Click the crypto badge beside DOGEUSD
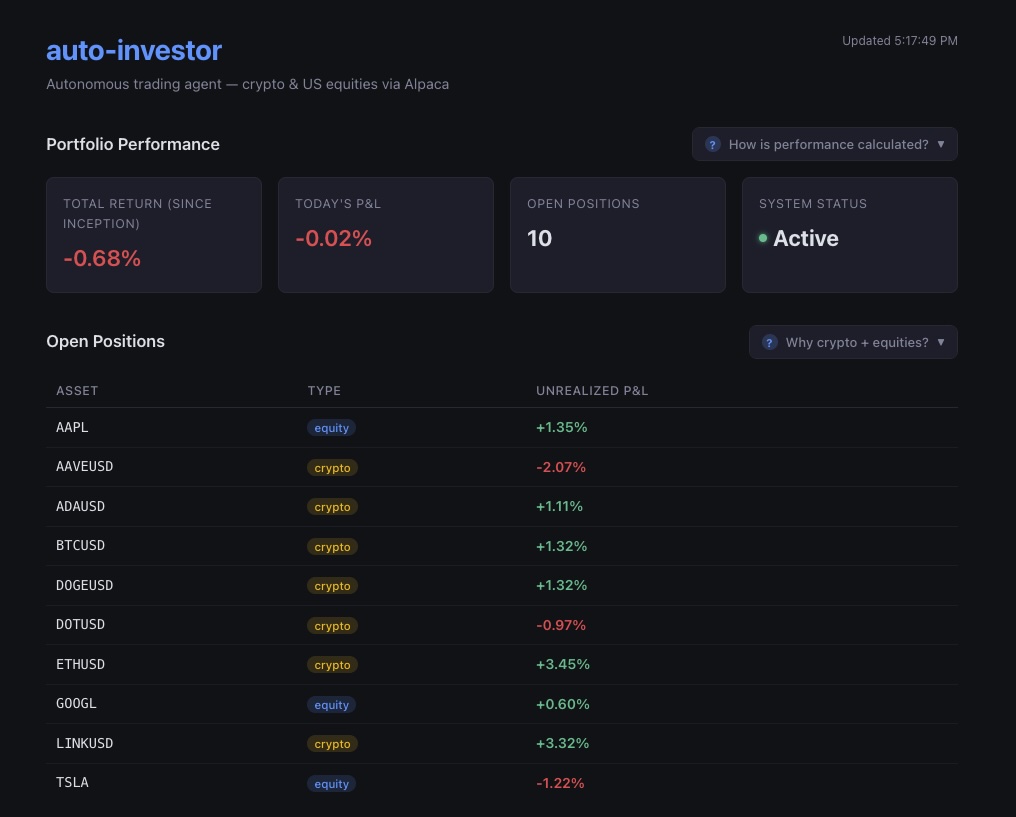Screen dimensions: 1016x817 click(x=332, y=586)
